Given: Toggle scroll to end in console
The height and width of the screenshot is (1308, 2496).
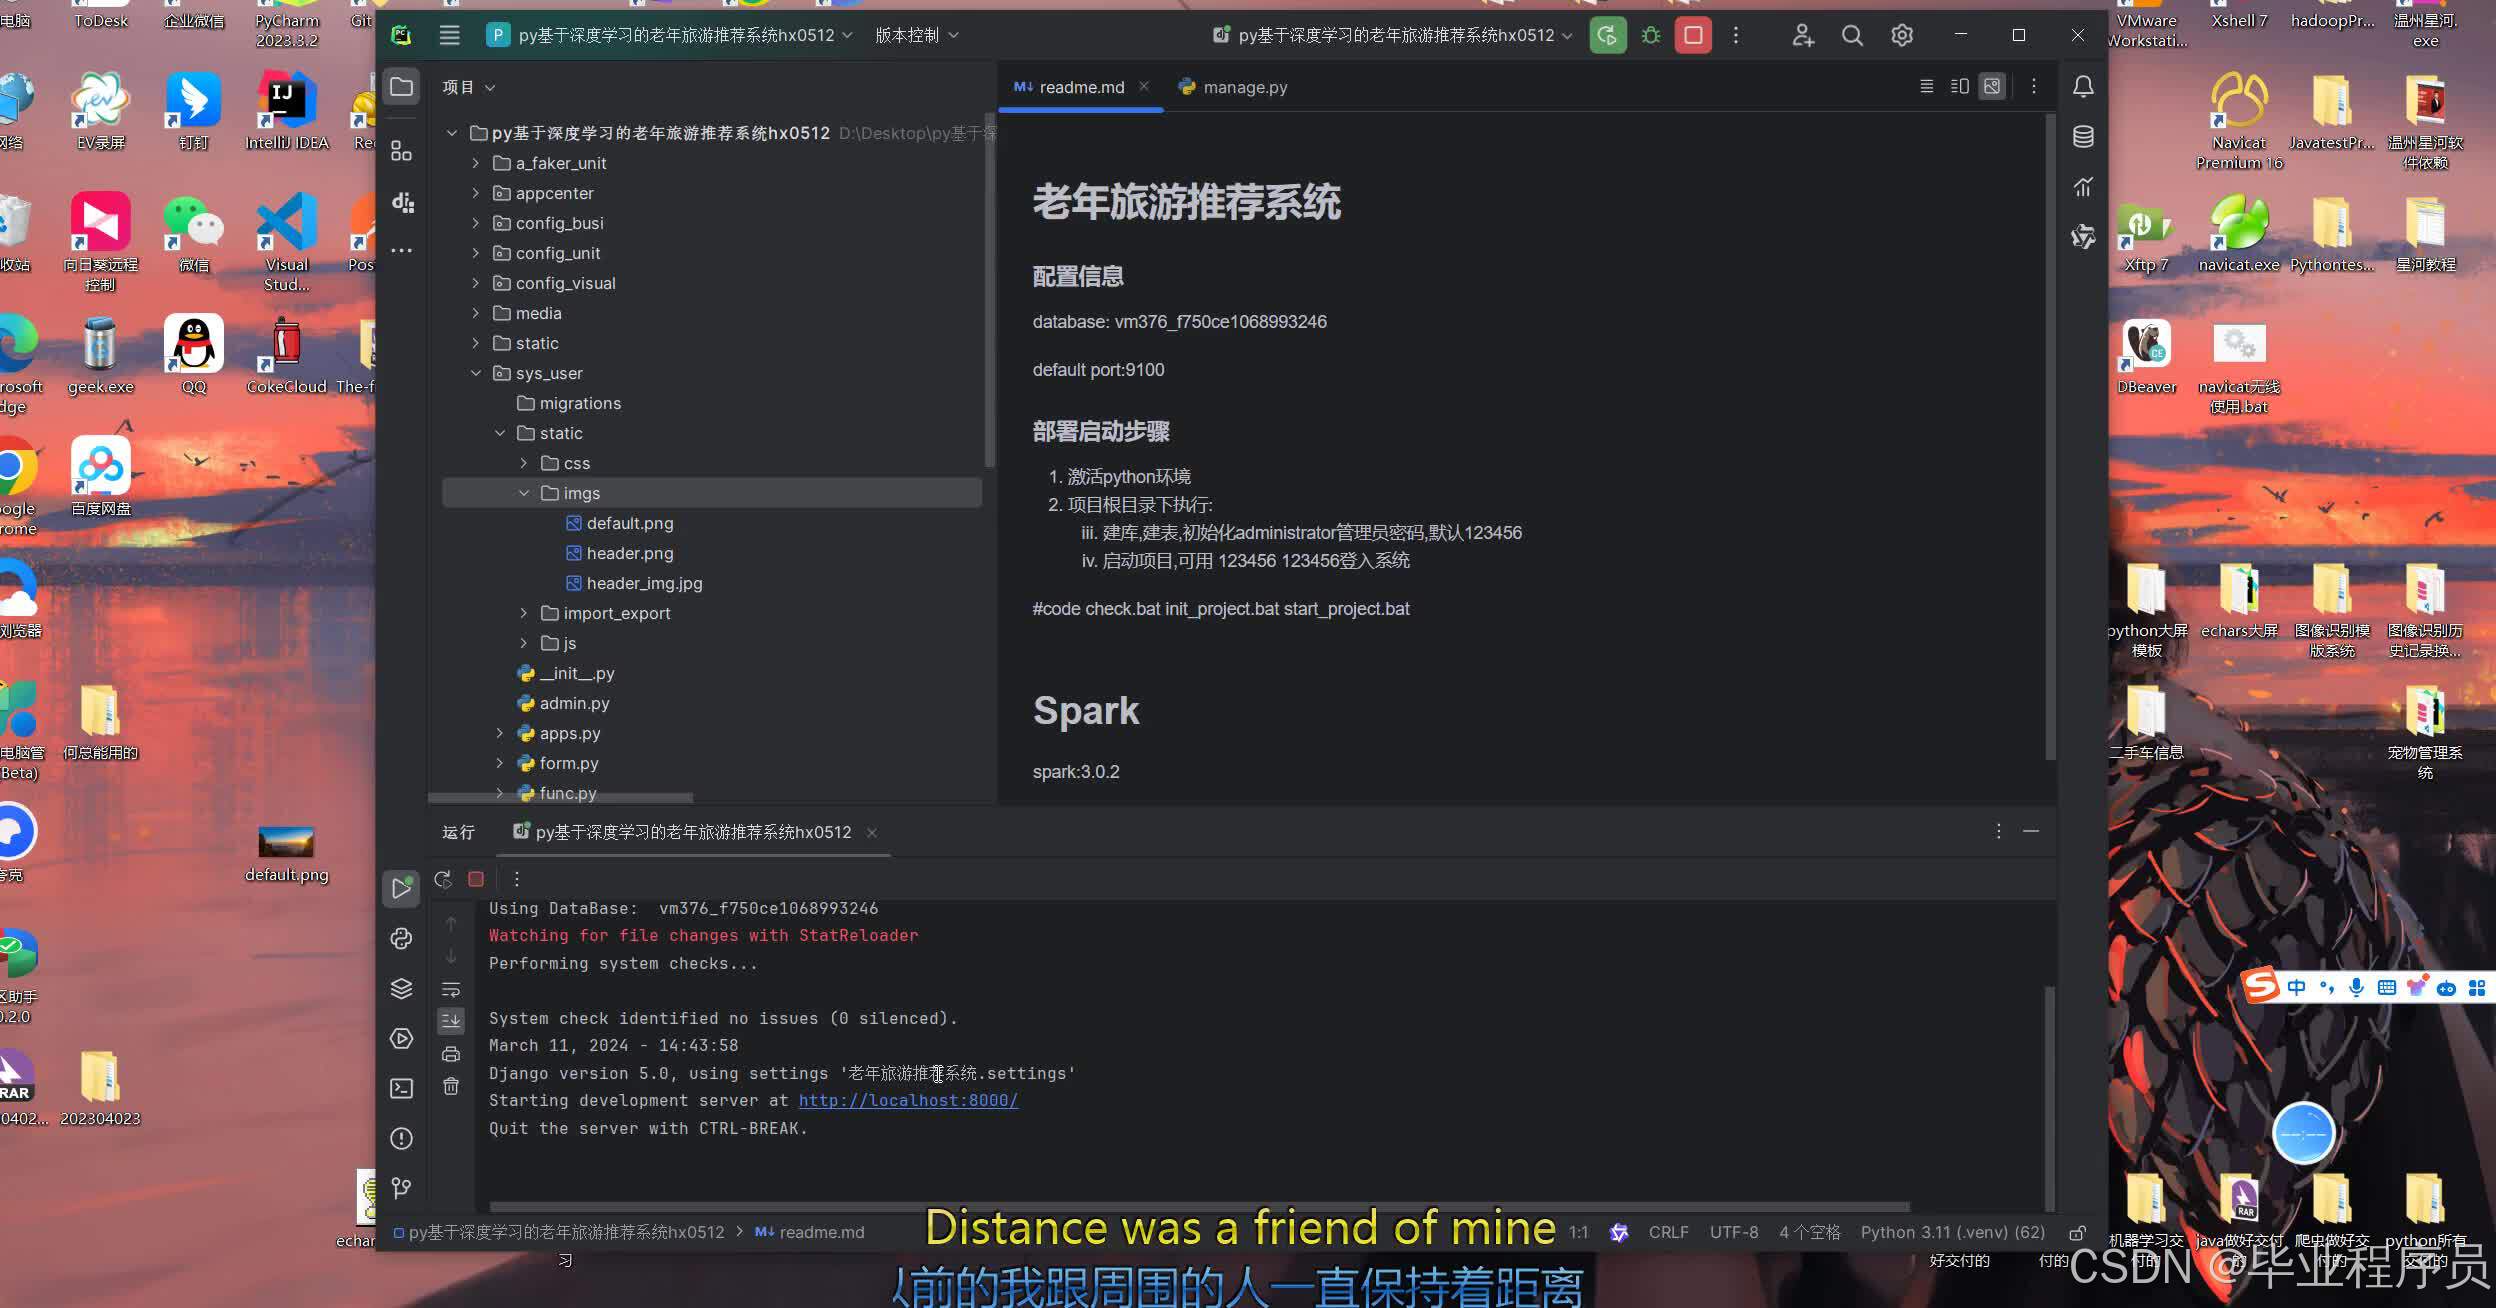Looking at the screenshot, I should point(451,1021).
